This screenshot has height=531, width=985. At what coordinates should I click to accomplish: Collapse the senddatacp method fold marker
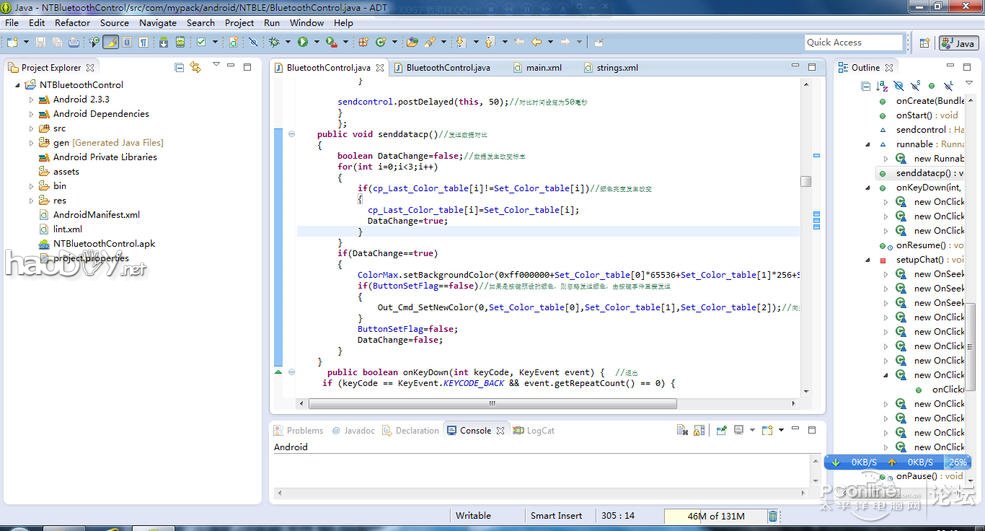click(291, 134)
